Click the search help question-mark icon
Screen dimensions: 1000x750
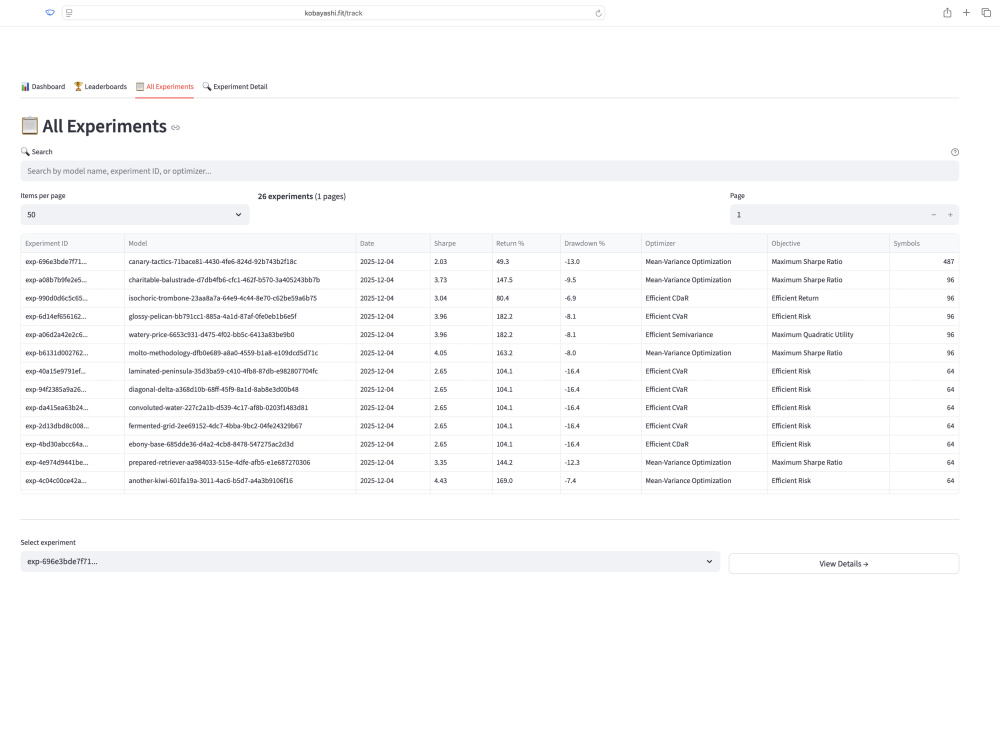(955, 152)
